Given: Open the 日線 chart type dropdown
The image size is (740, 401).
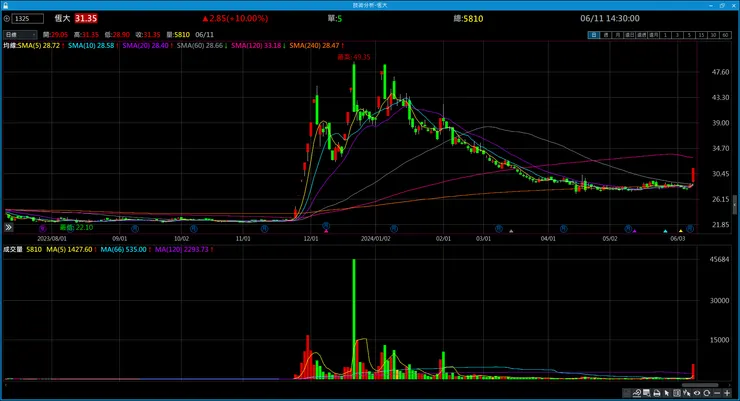Looking at the screenshot, I should [20, 35].
